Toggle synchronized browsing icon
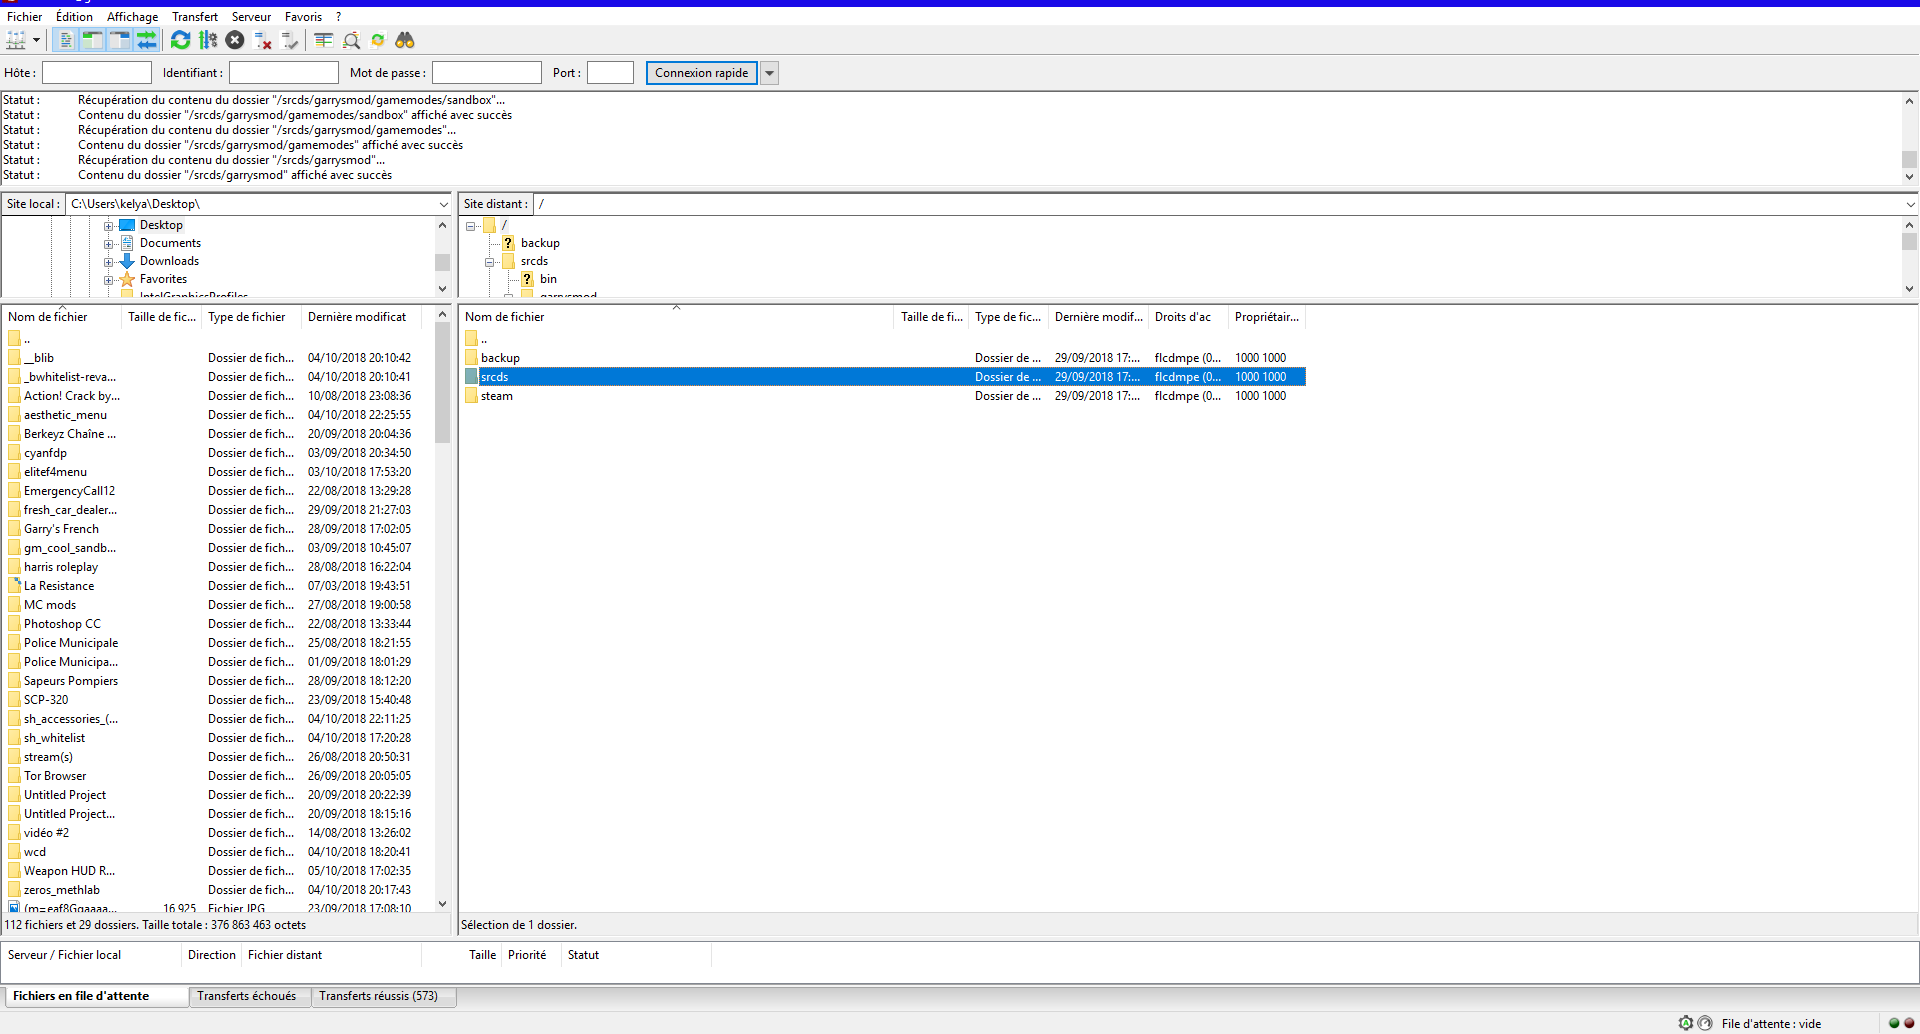Image resolution: width=1920 pixels, height=1034 pixels. click(x=378, y=40)
